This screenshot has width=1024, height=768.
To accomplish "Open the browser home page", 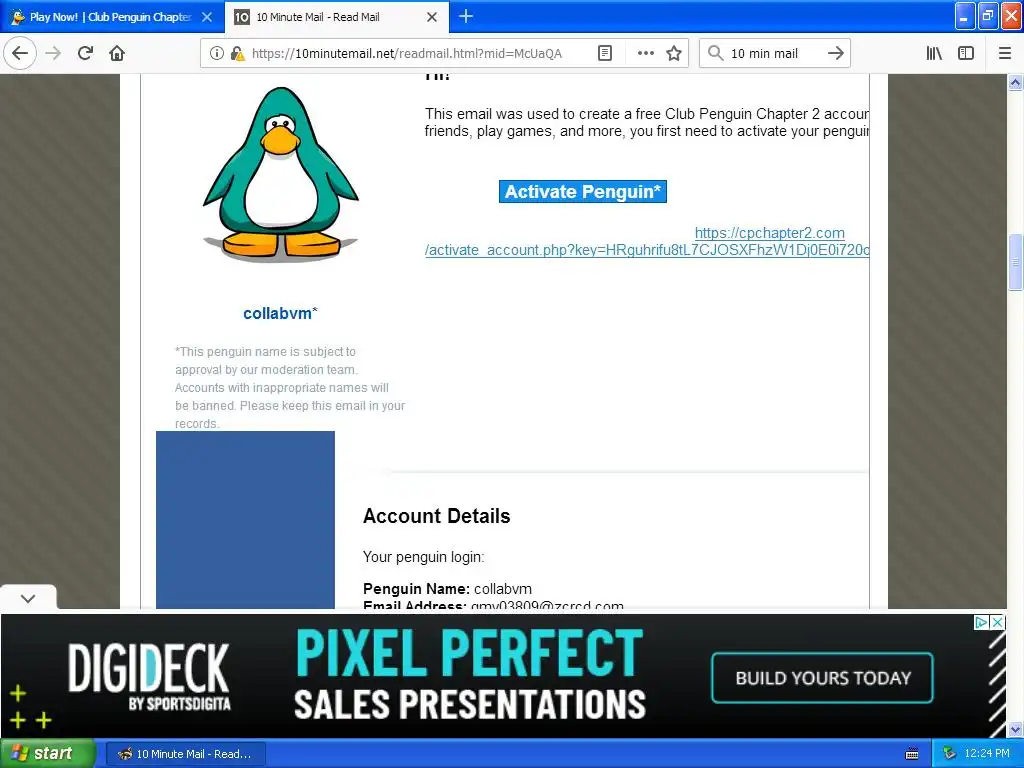I will (x=117, y=53).
